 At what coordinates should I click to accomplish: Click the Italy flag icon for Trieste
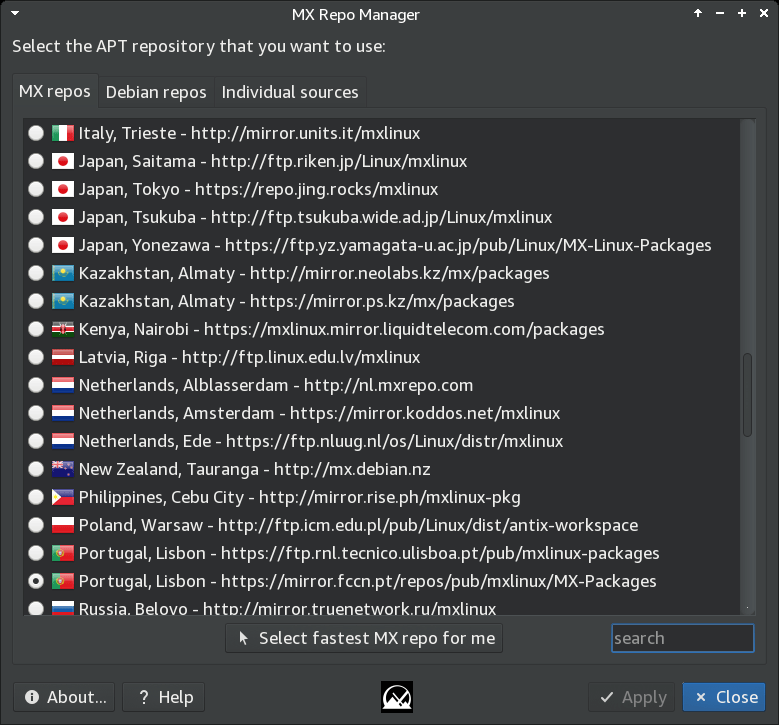(62, 133)
